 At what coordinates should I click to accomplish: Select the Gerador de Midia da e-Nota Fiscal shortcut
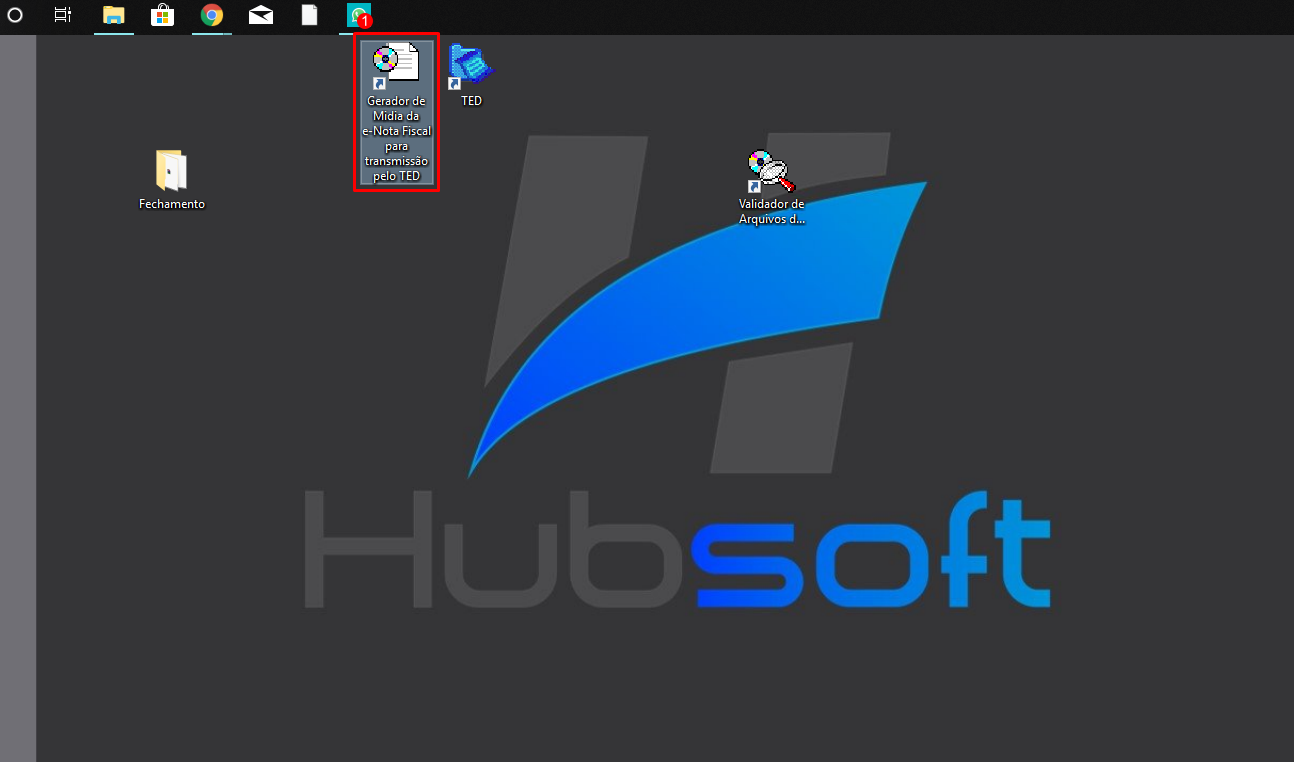(397, 112)
